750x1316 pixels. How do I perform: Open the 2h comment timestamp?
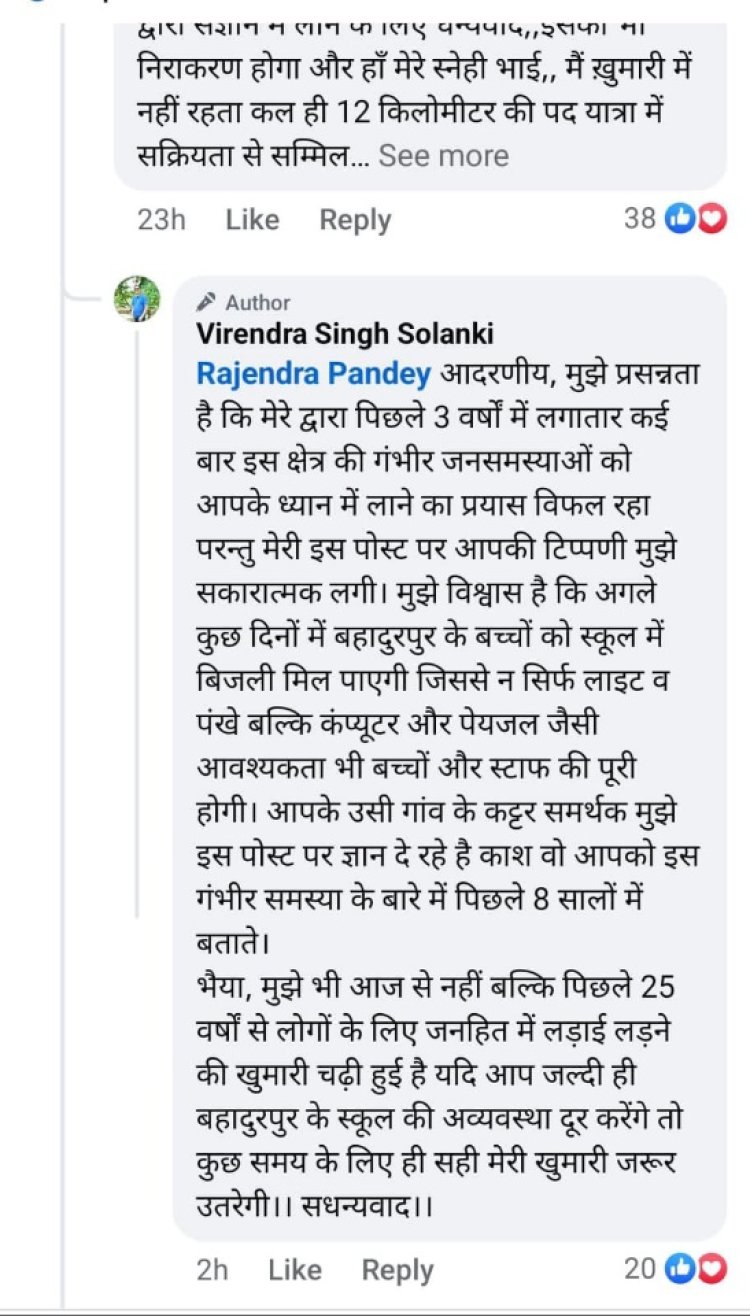pos(212,1270)
